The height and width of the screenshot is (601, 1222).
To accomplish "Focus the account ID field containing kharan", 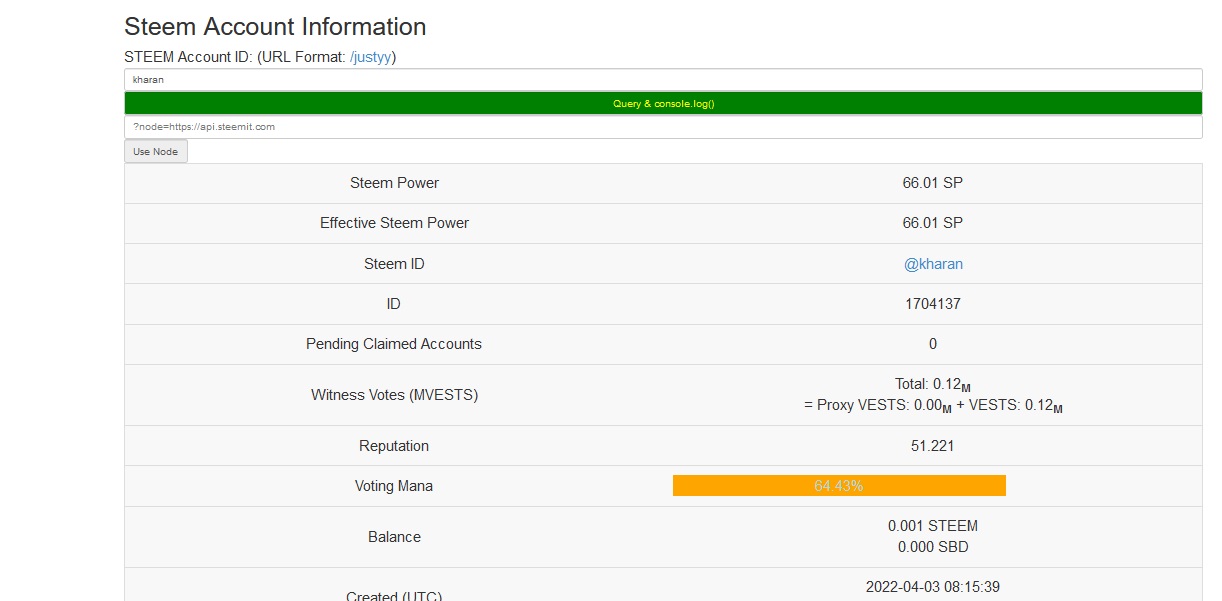I will [663, 79].
